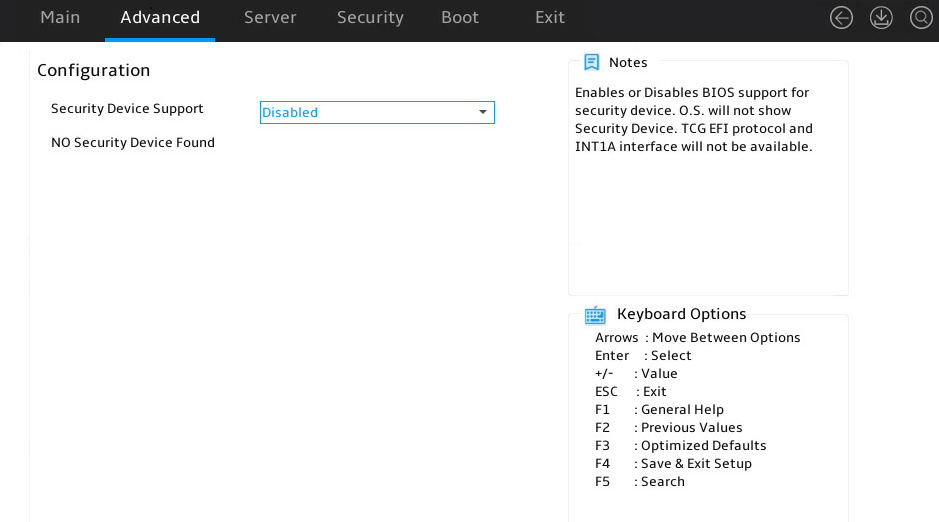Expand the Disabled dropdown arrow
The image size is (939, 522).
[483, 112]
